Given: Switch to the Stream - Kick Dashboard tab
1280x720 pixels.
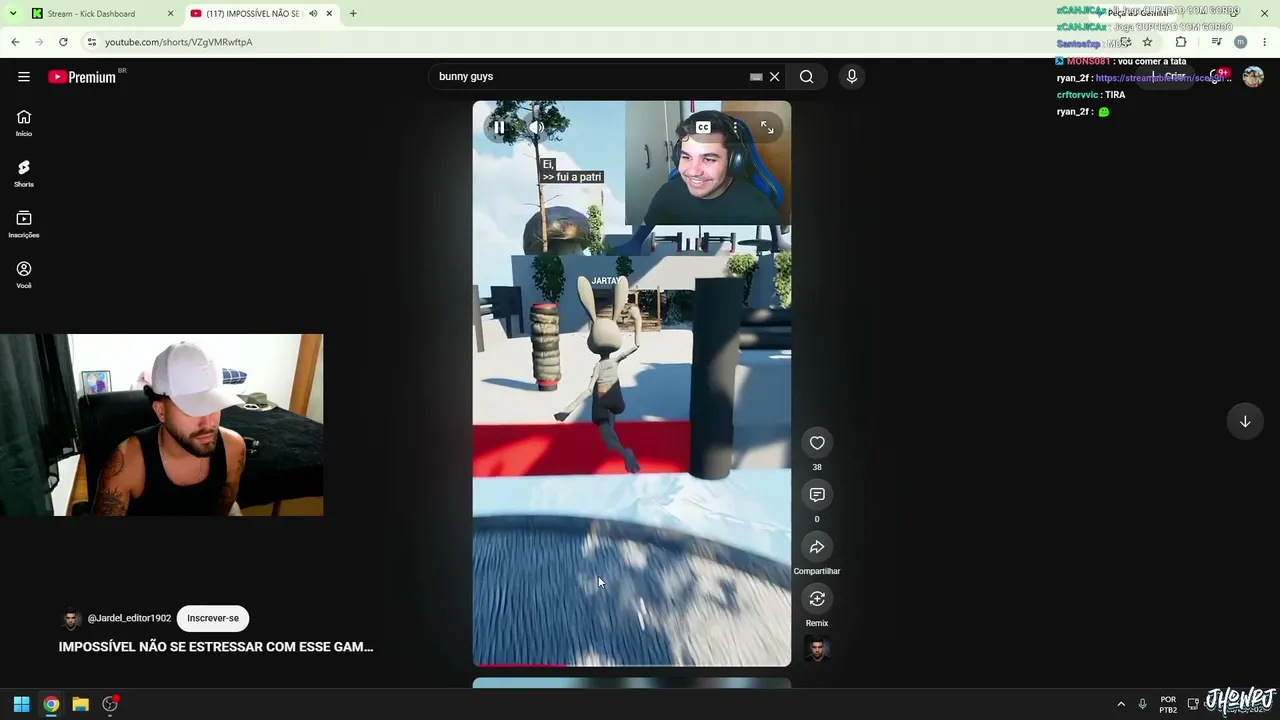Looking at the screenshot, I should pyautogui.click(x=91, y=14).
